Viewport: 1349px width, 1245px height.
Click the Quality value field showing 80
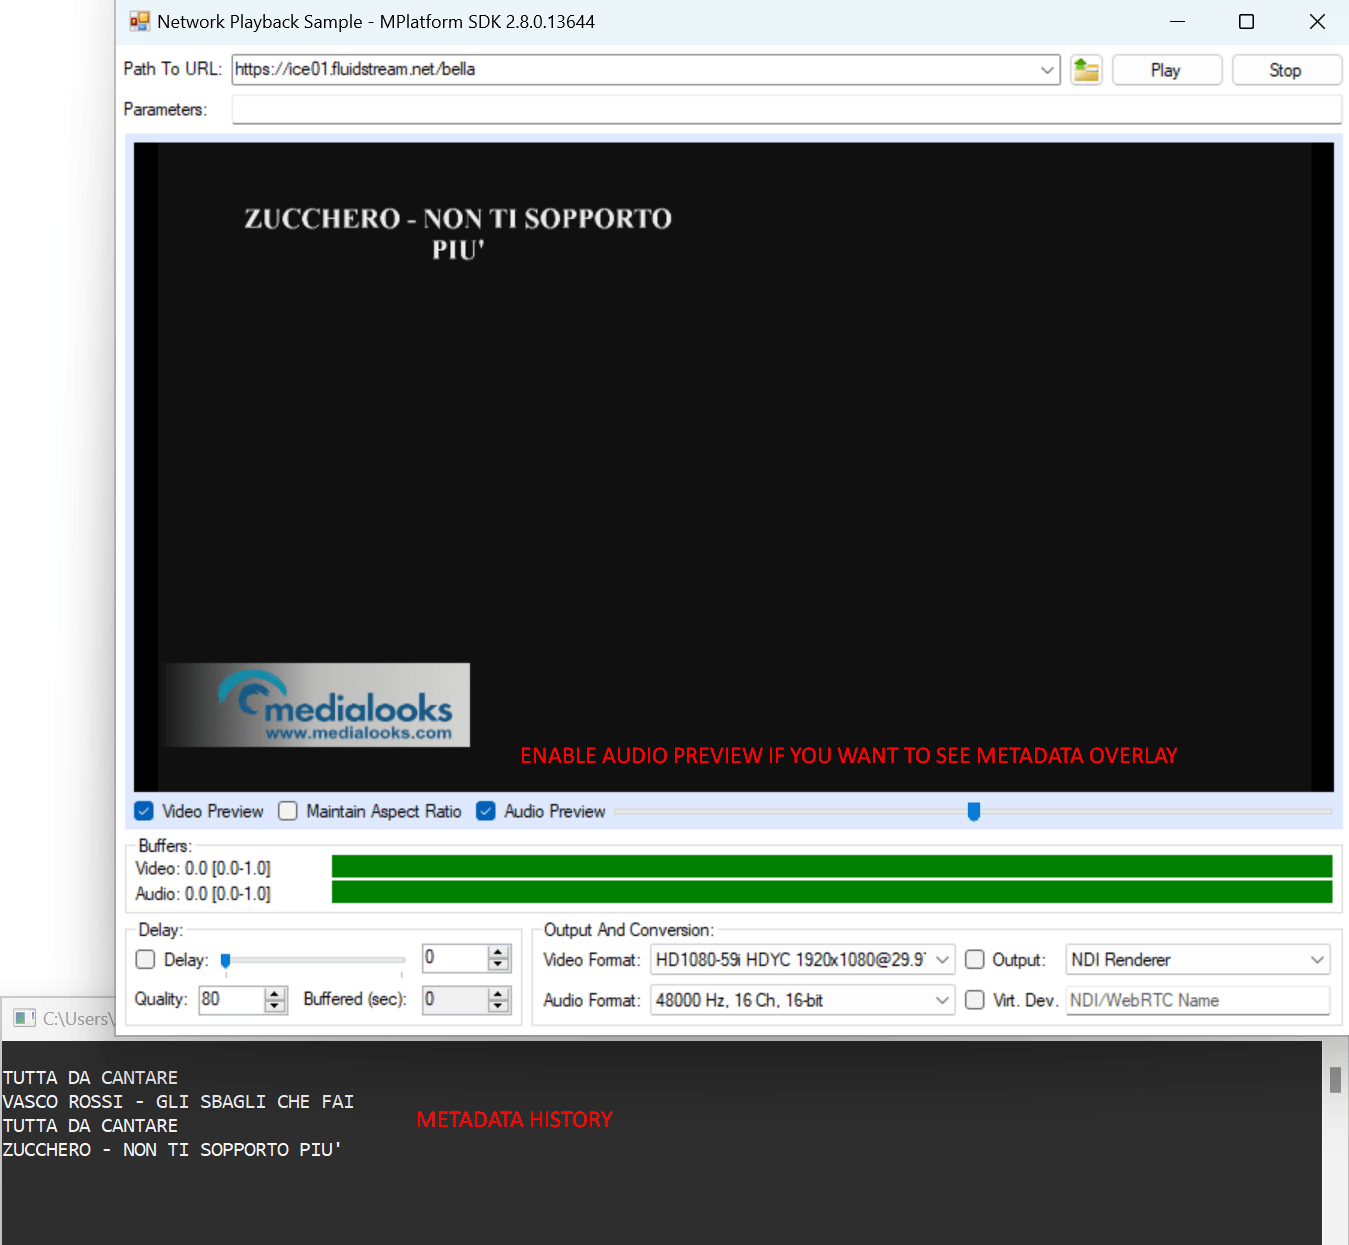(x=232, y=1000)
